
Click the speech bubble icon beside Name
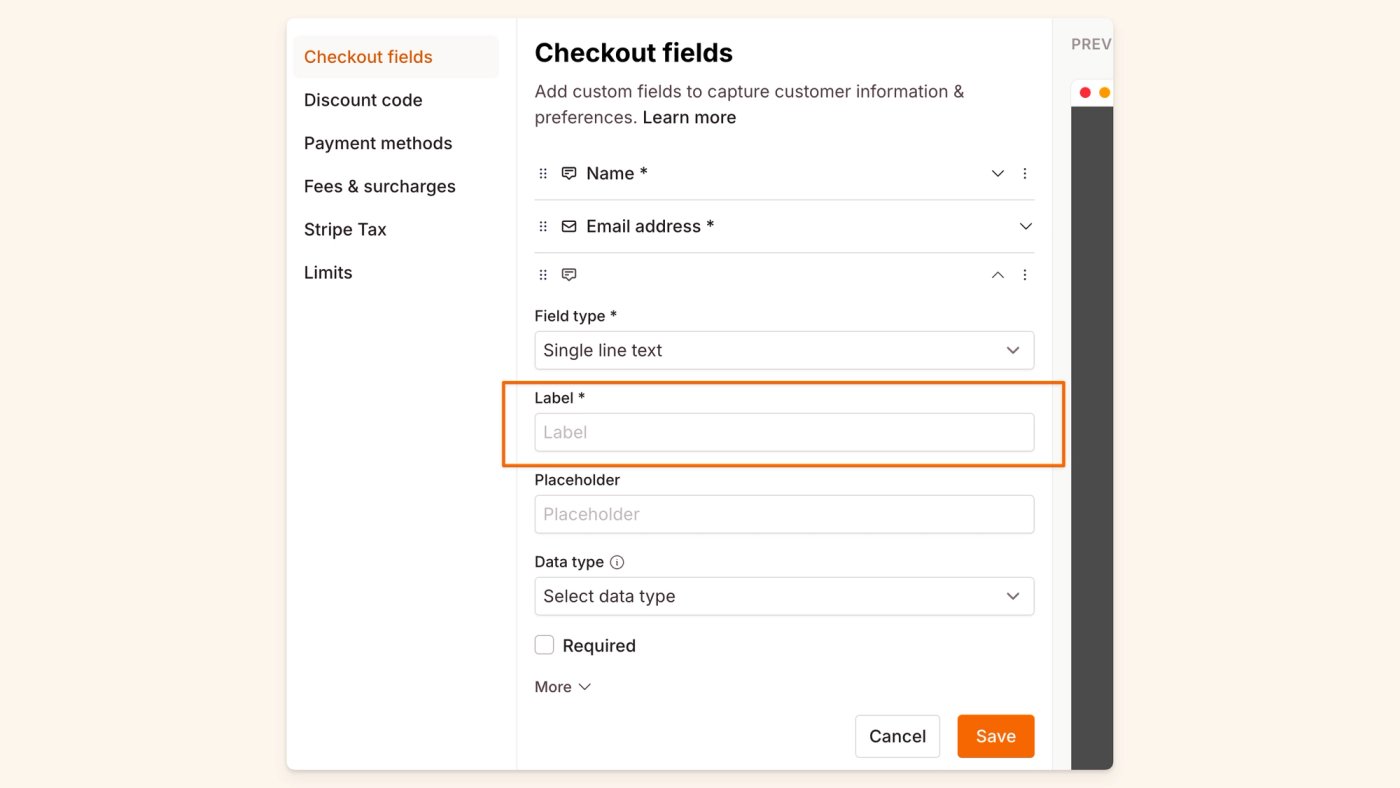tap(569, 174)
